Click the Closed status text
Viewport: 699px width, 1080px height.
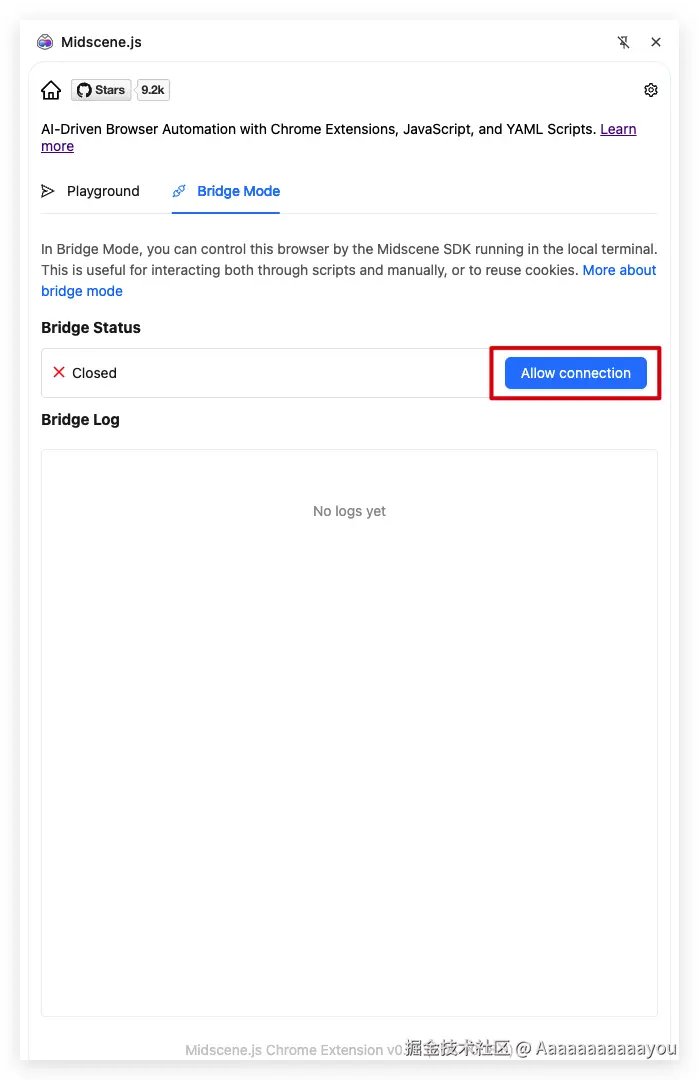point(94,373)
